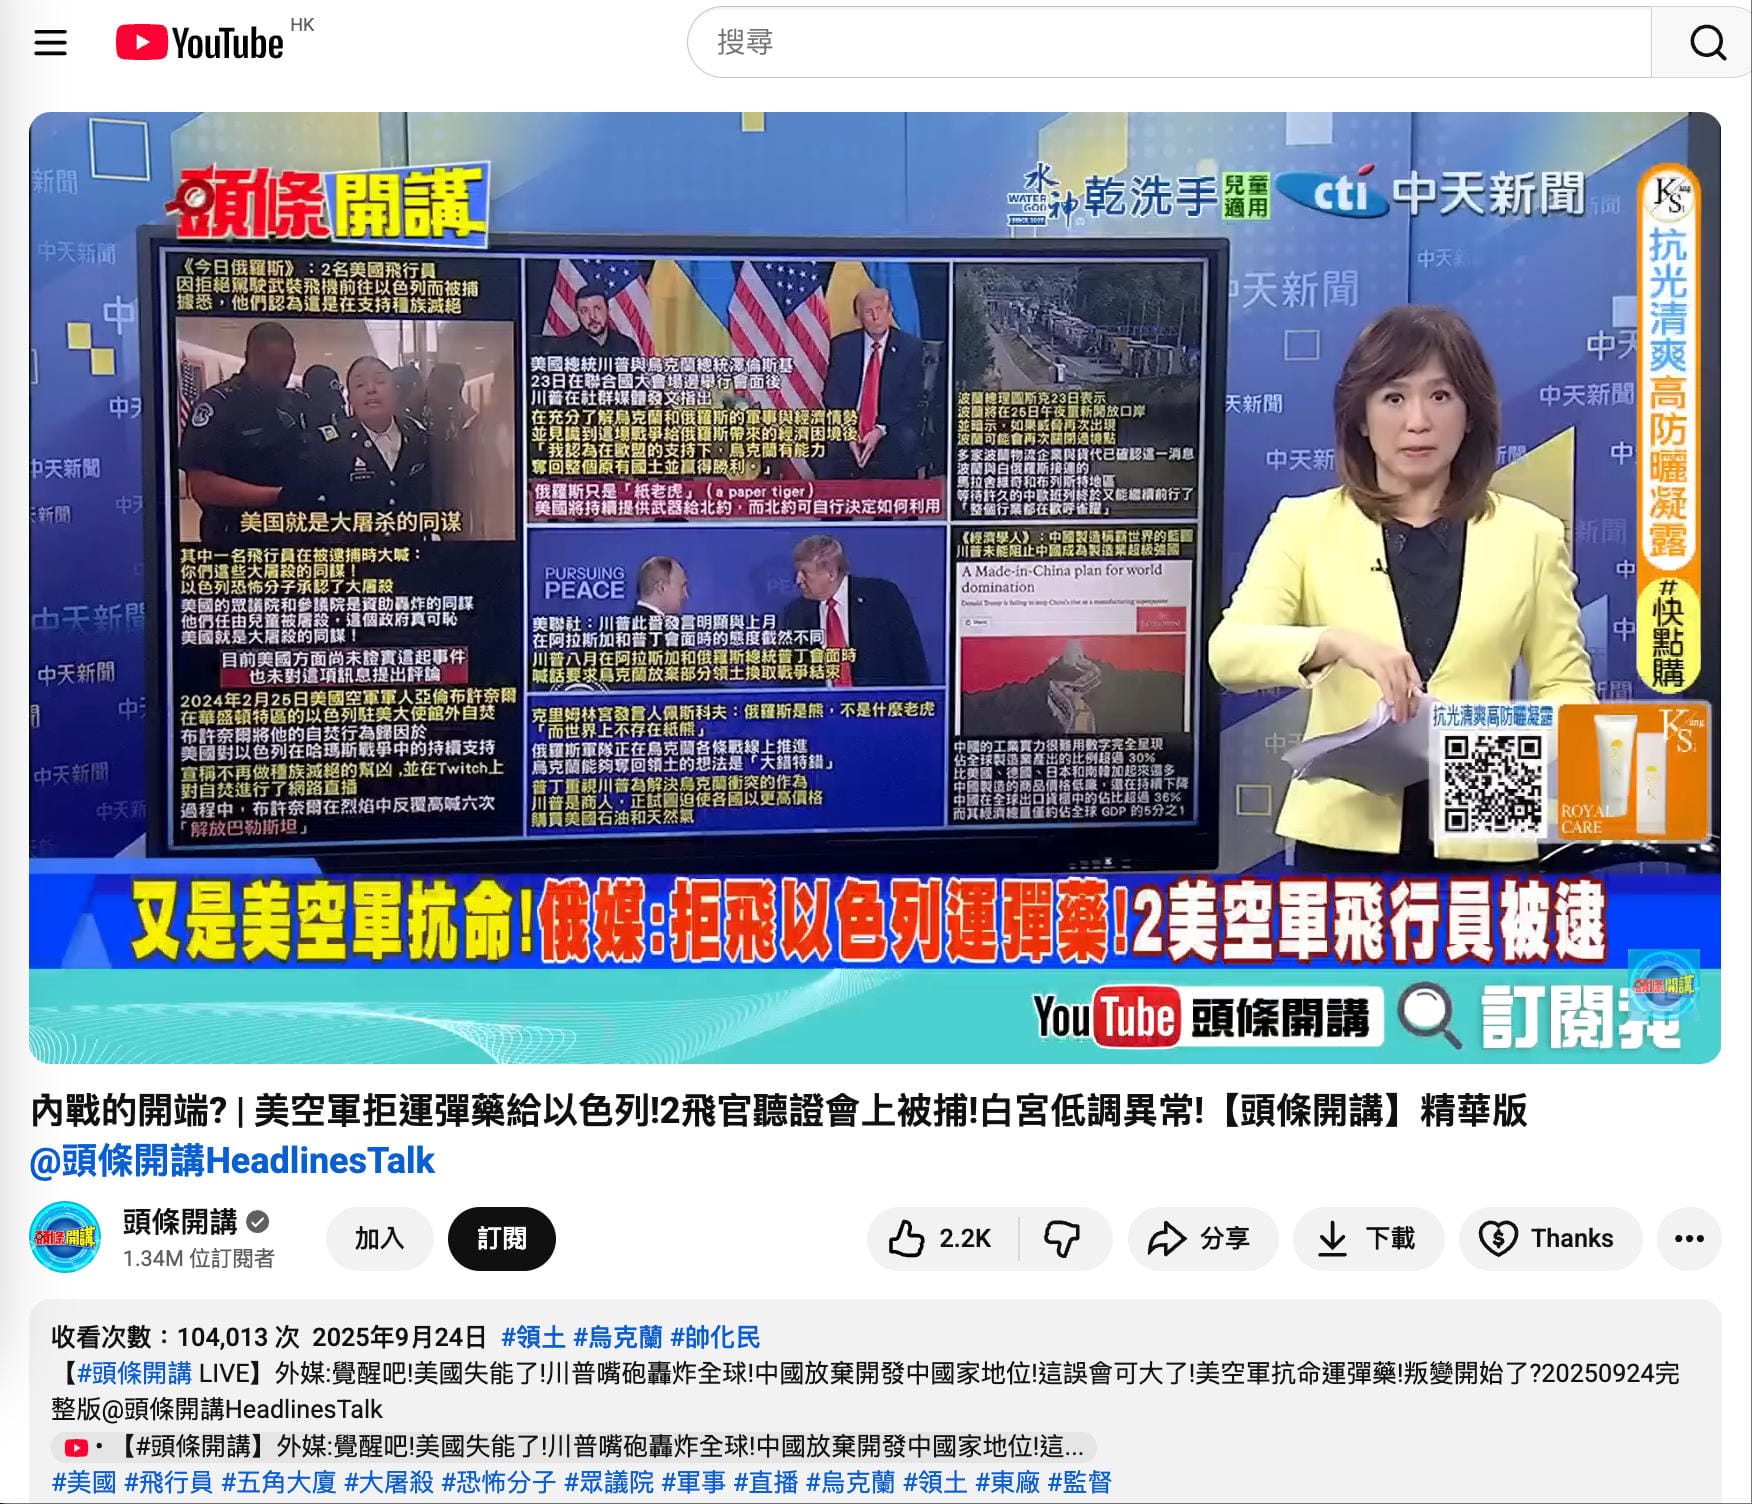Open the #烏克蘭 hashtag beside the date
This screenshot has height=1504, width=1752.
click(x=617, y=1337)
